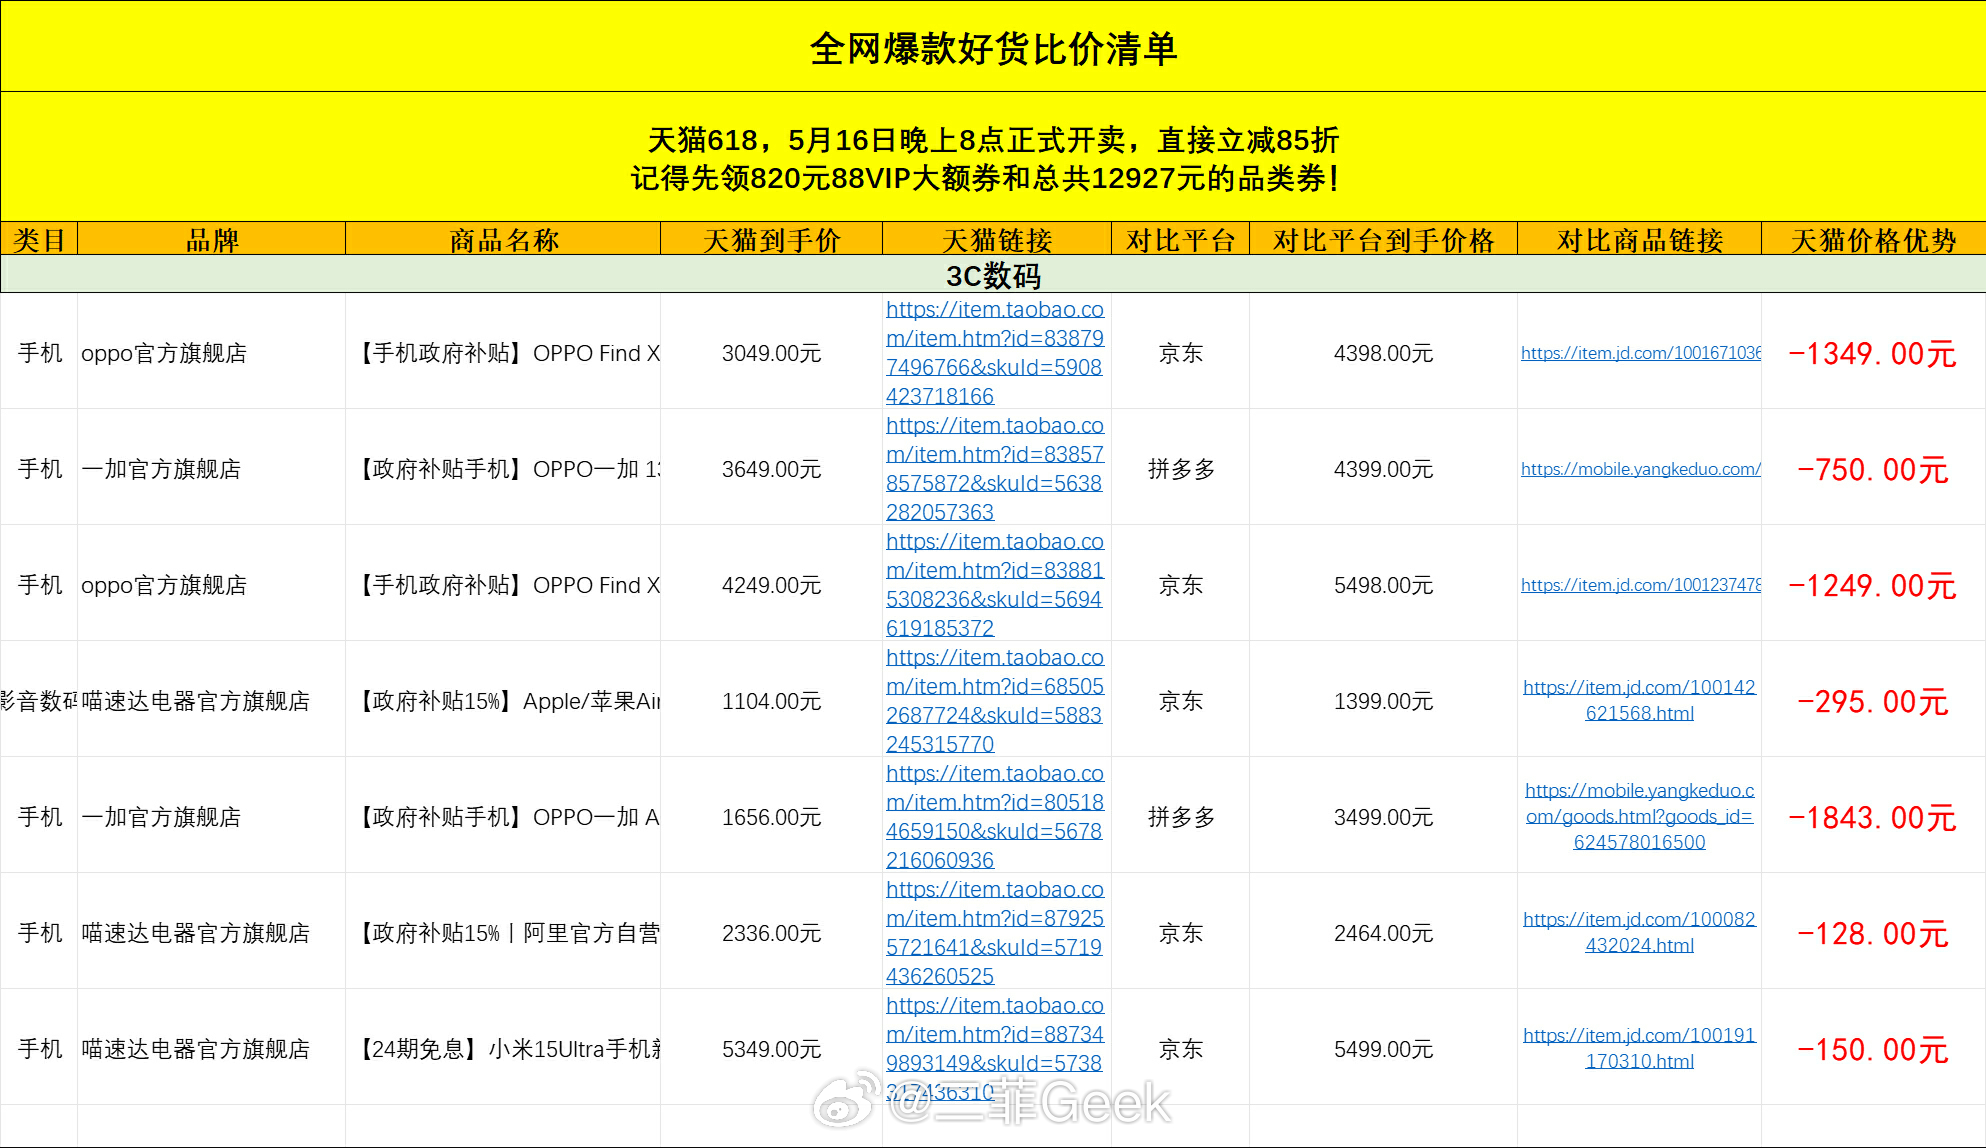
Task: Select price advantage −1249.00元
Action: click(x=1873, y=585)
